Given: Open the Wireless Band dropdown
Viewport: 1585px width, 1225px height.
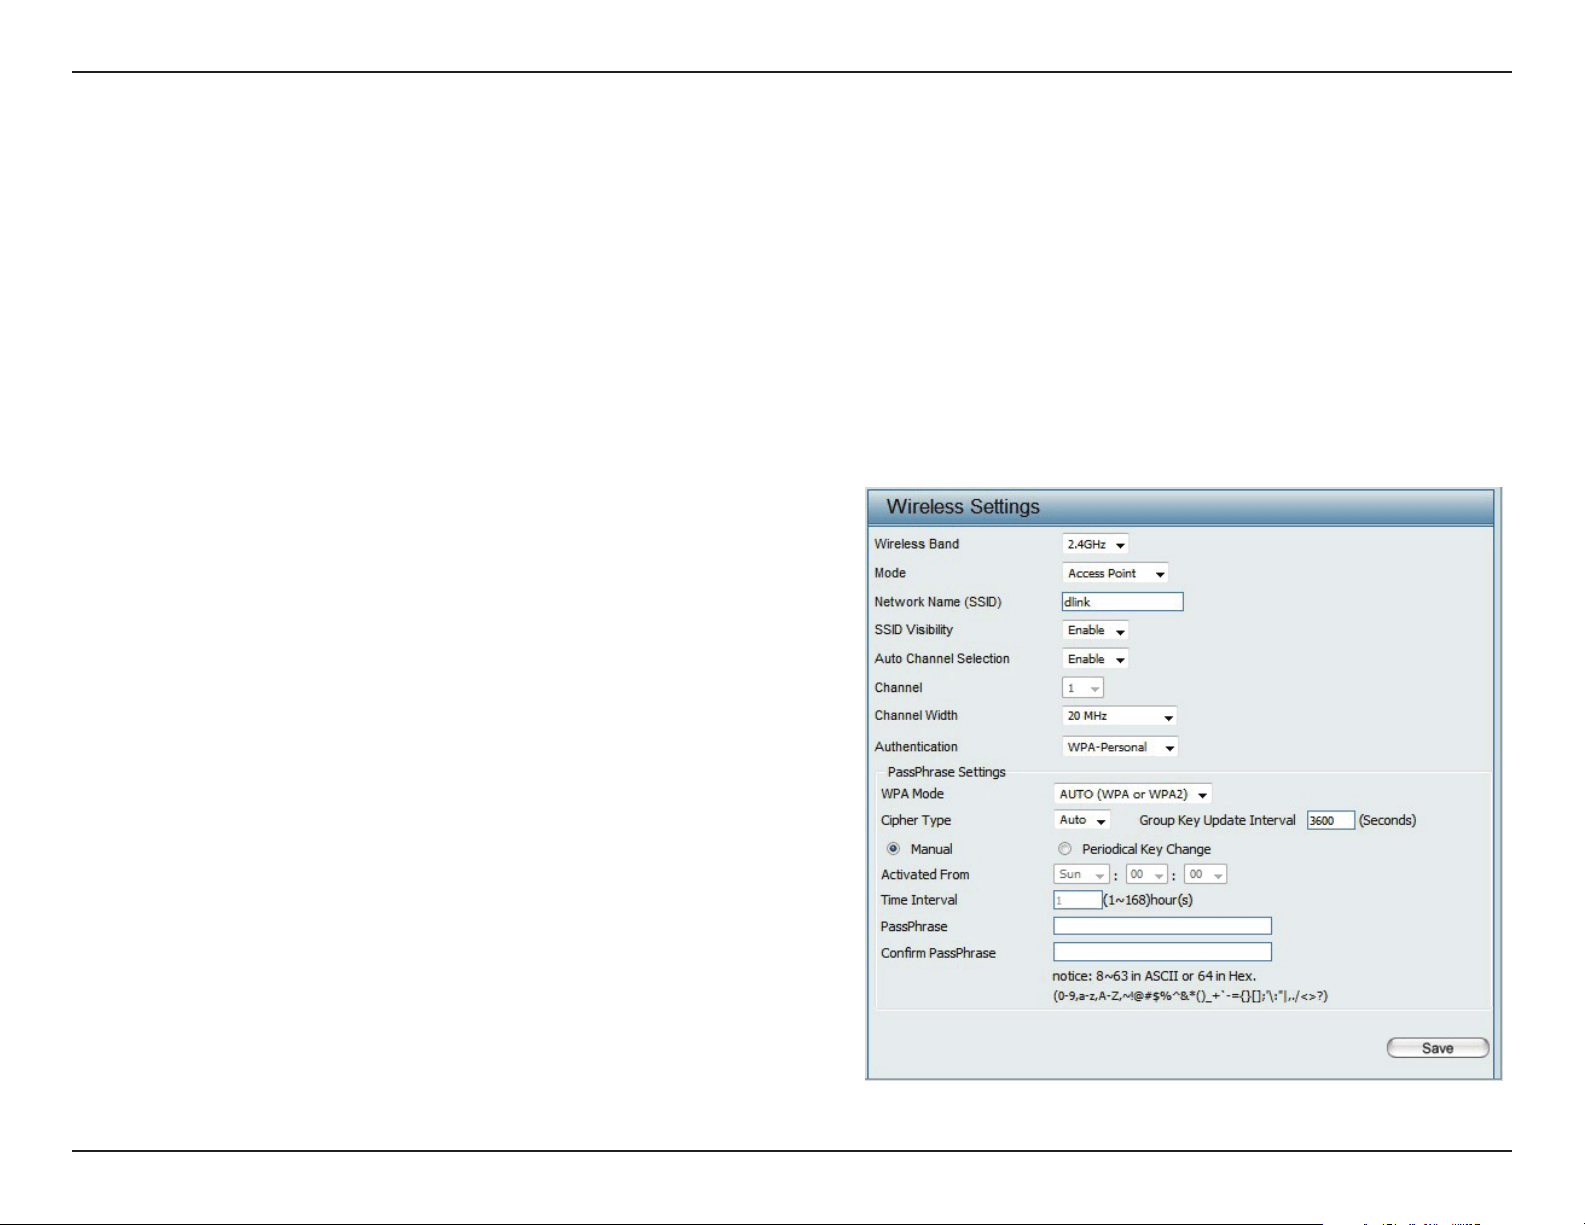Looking at the screenshot, I should click(1095, 545).
